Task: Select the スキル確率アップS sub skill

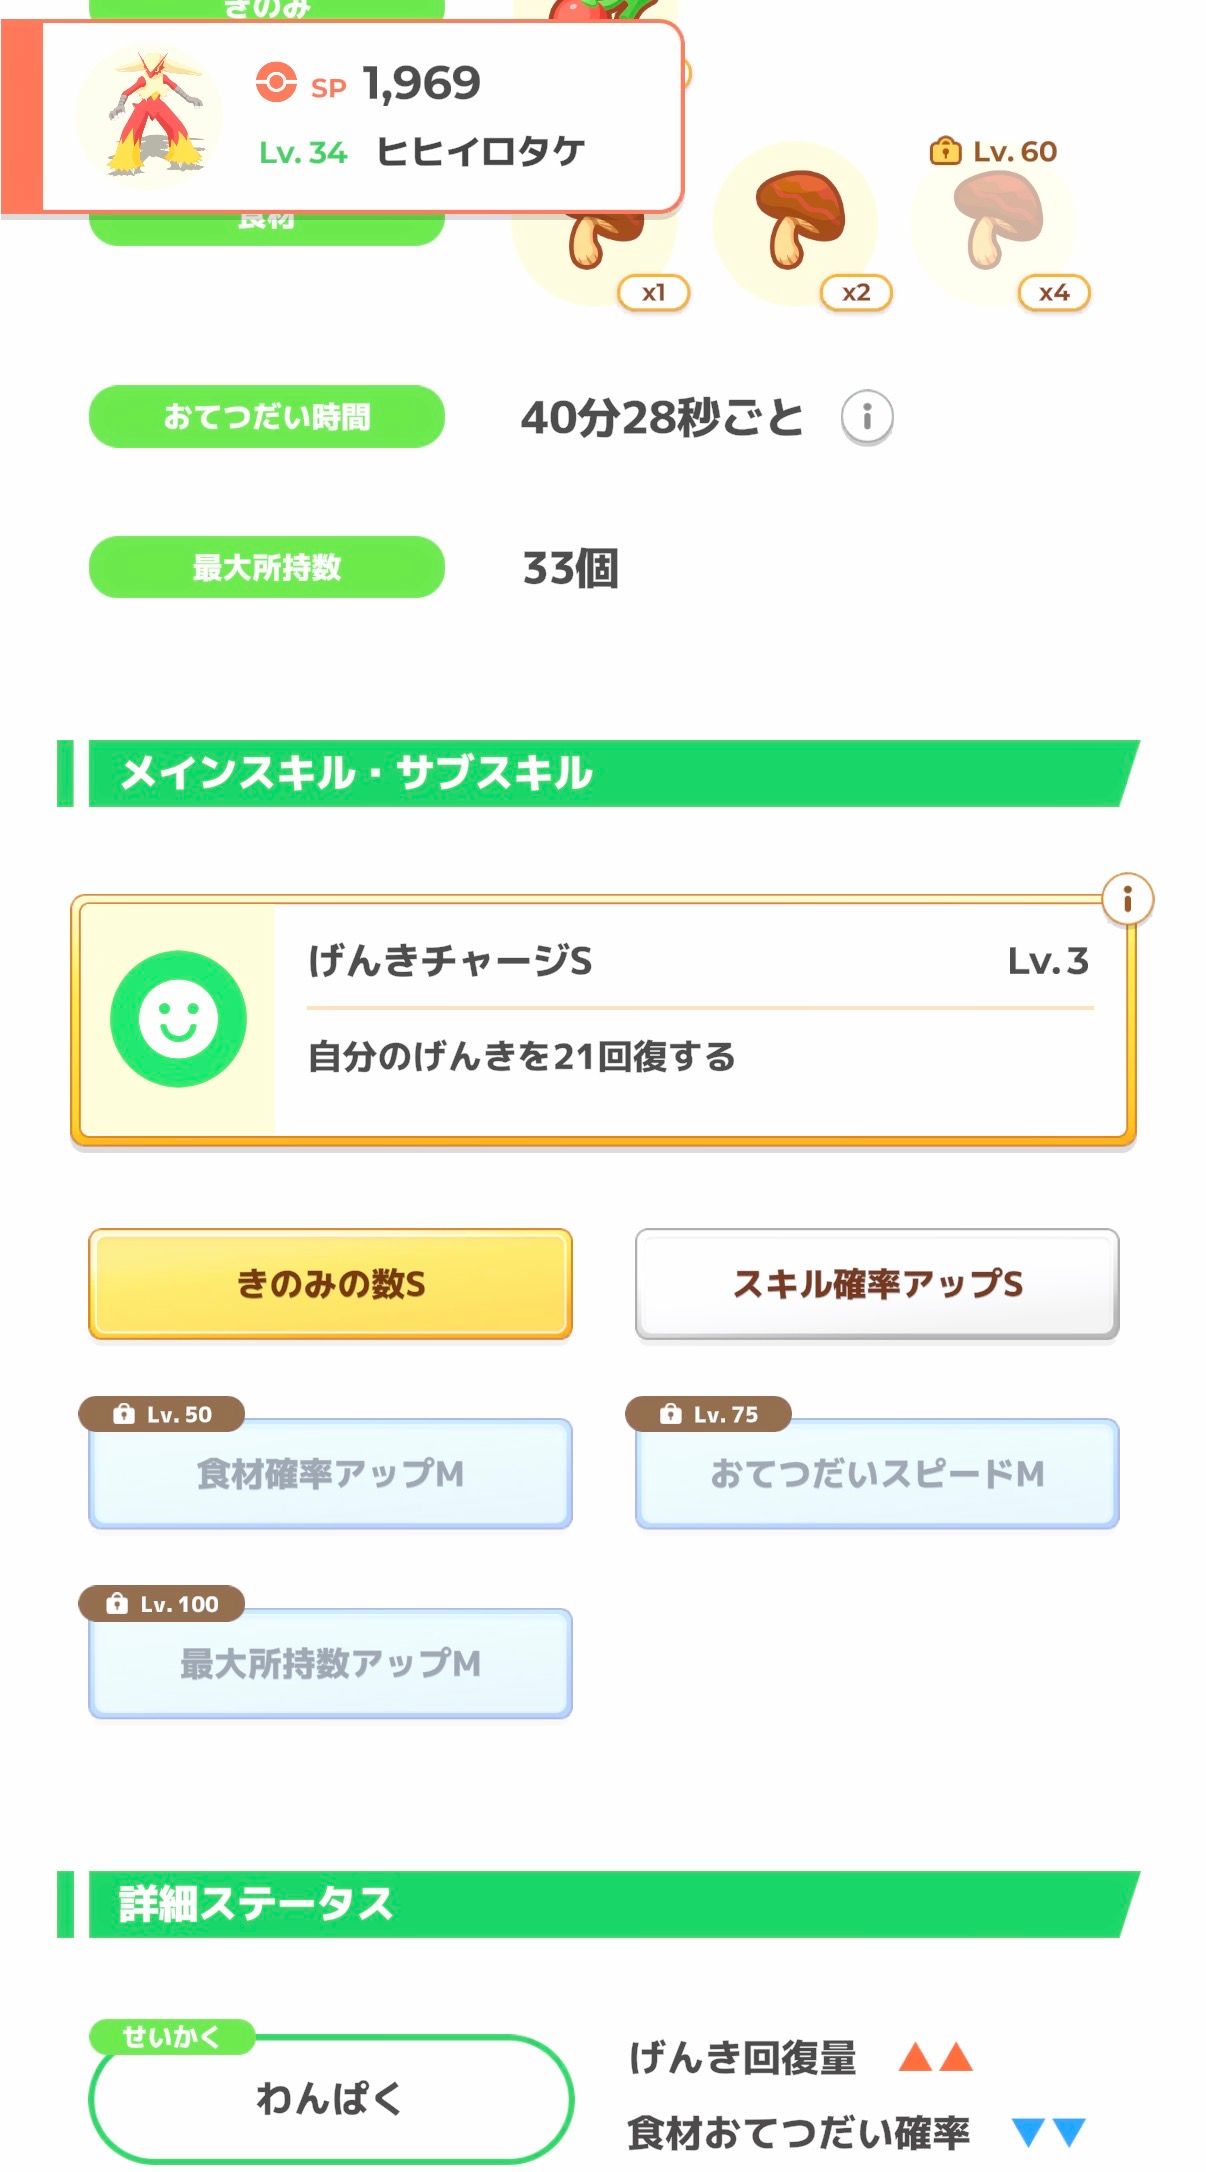Action: [x=877, y=1284]
